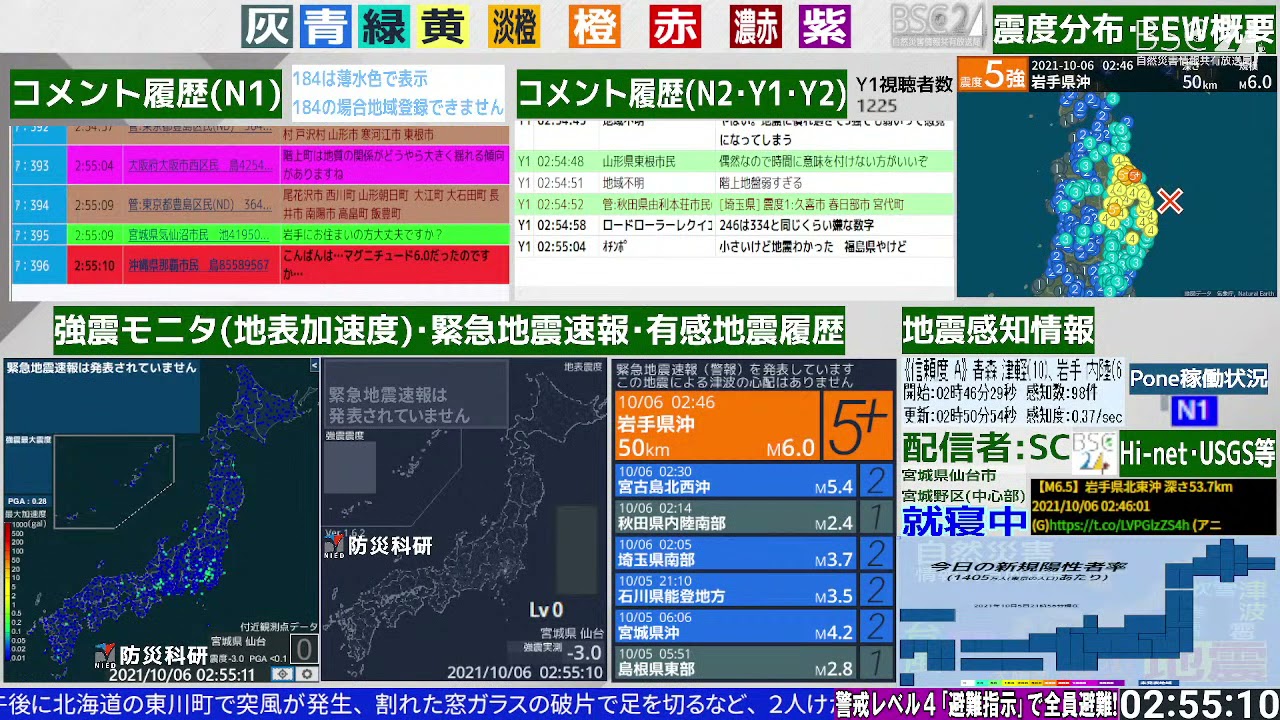Screen dimensions: 1280x720
Task: Select the 島根県東部 M2.8 history entry
Action: pos(735,662)
